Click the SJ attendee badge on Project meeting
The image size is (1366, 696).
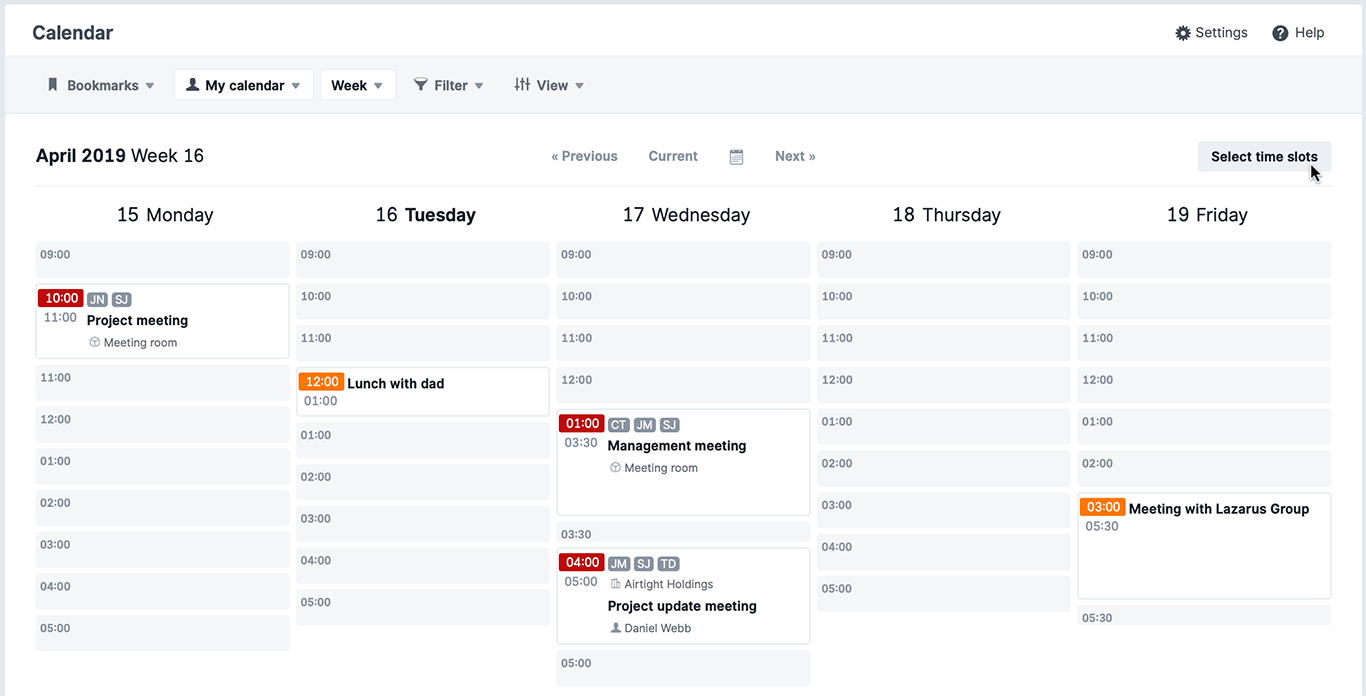121,299
